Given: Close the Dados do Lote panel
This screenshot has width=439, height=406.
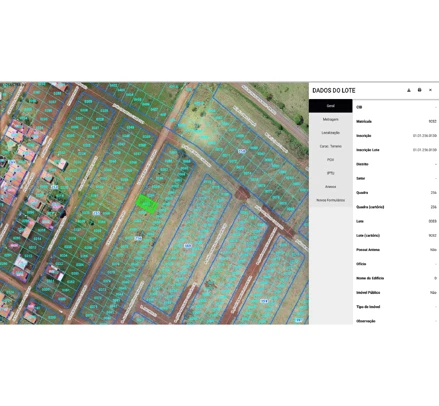Looking at the screenshot, I should (430, 90).
